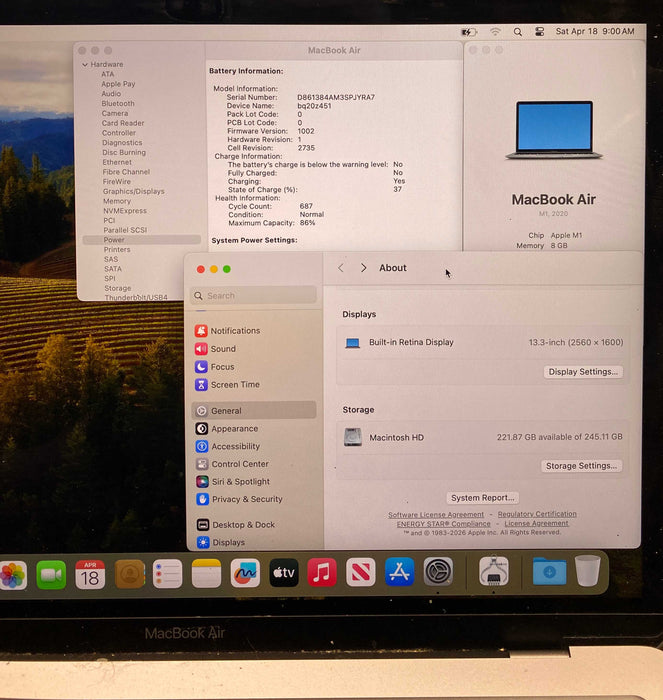The height and width of the screenshot is (700, 663).
Task: Click the Storage Settings button
Action: tap(581, 466)
